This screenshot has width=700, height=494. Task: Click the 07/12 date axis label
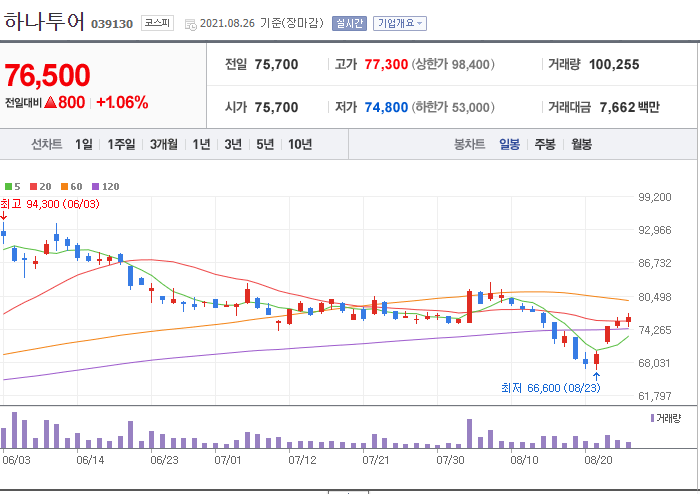pos(302,460)
